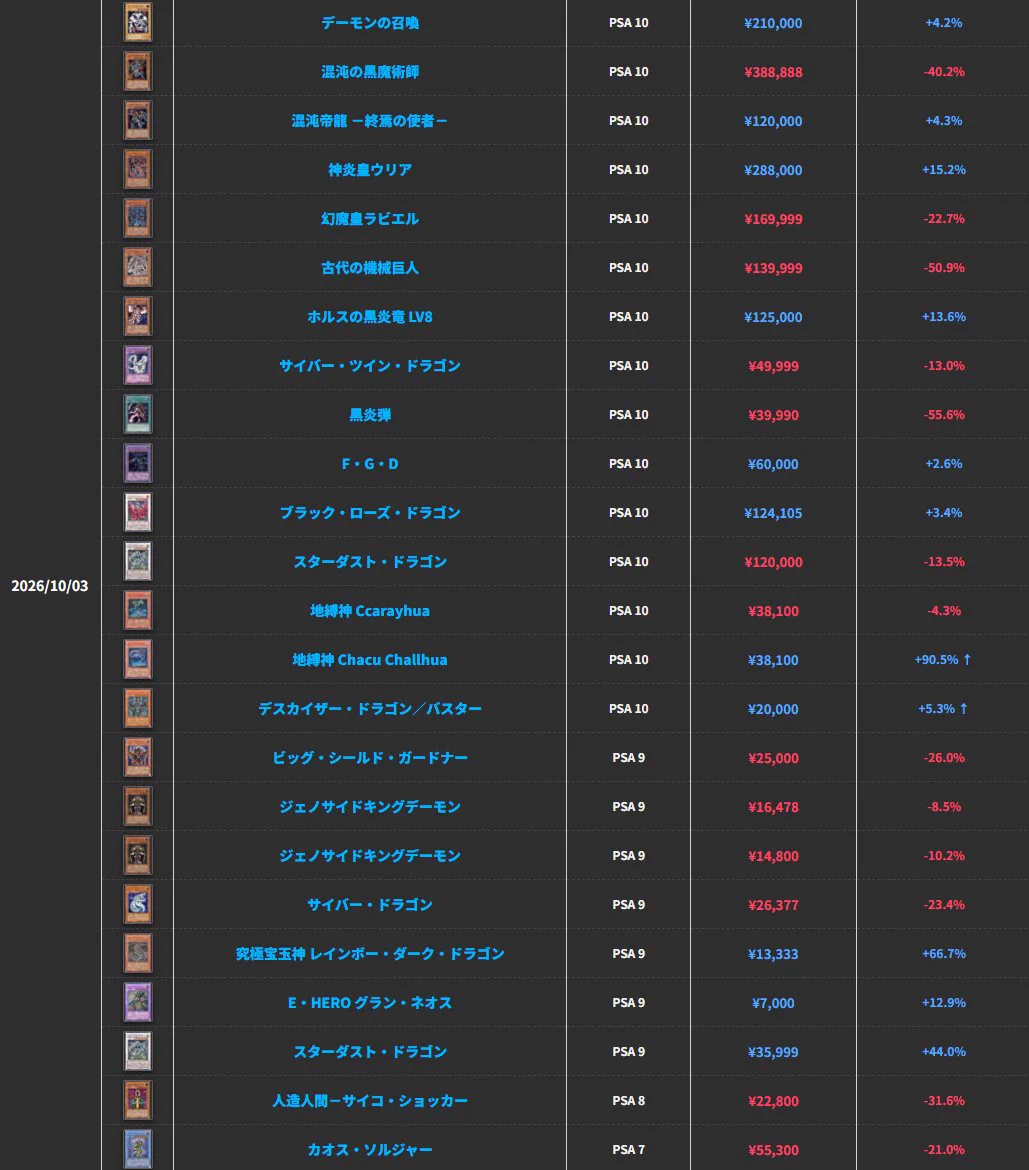This screenshot has height=1170, width=1029.
Task: Open the 人造人間－サイコ・ショッカー link
Action: pos(369,1101)
